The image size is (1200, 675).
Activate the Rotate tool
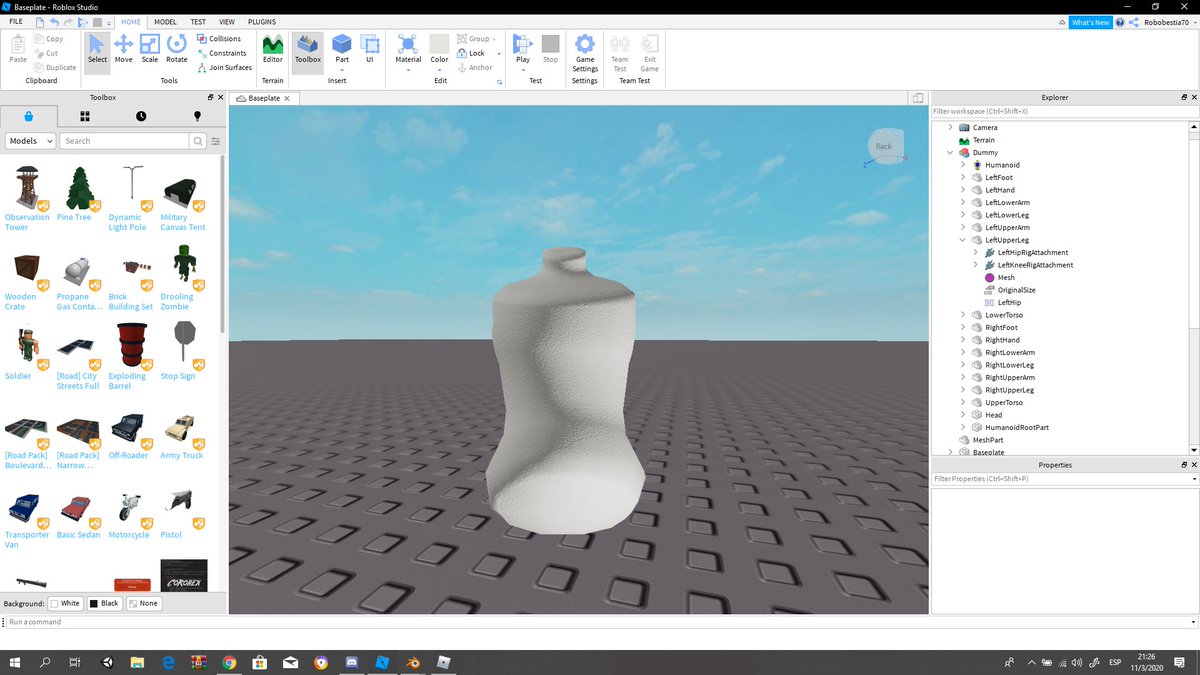click(176, 49)
